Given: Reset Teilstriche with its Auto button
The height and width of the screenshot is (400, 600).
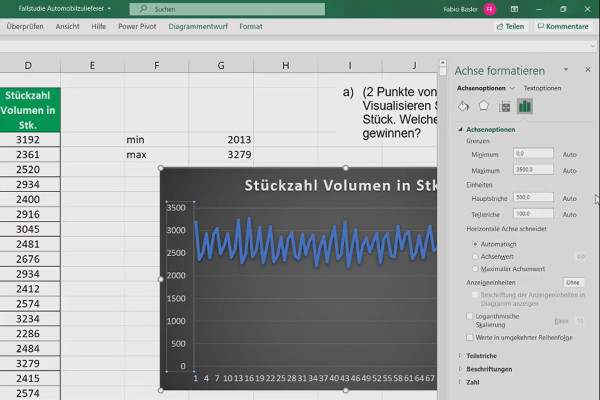Looking at the screenshot, I should pos(569,215).
